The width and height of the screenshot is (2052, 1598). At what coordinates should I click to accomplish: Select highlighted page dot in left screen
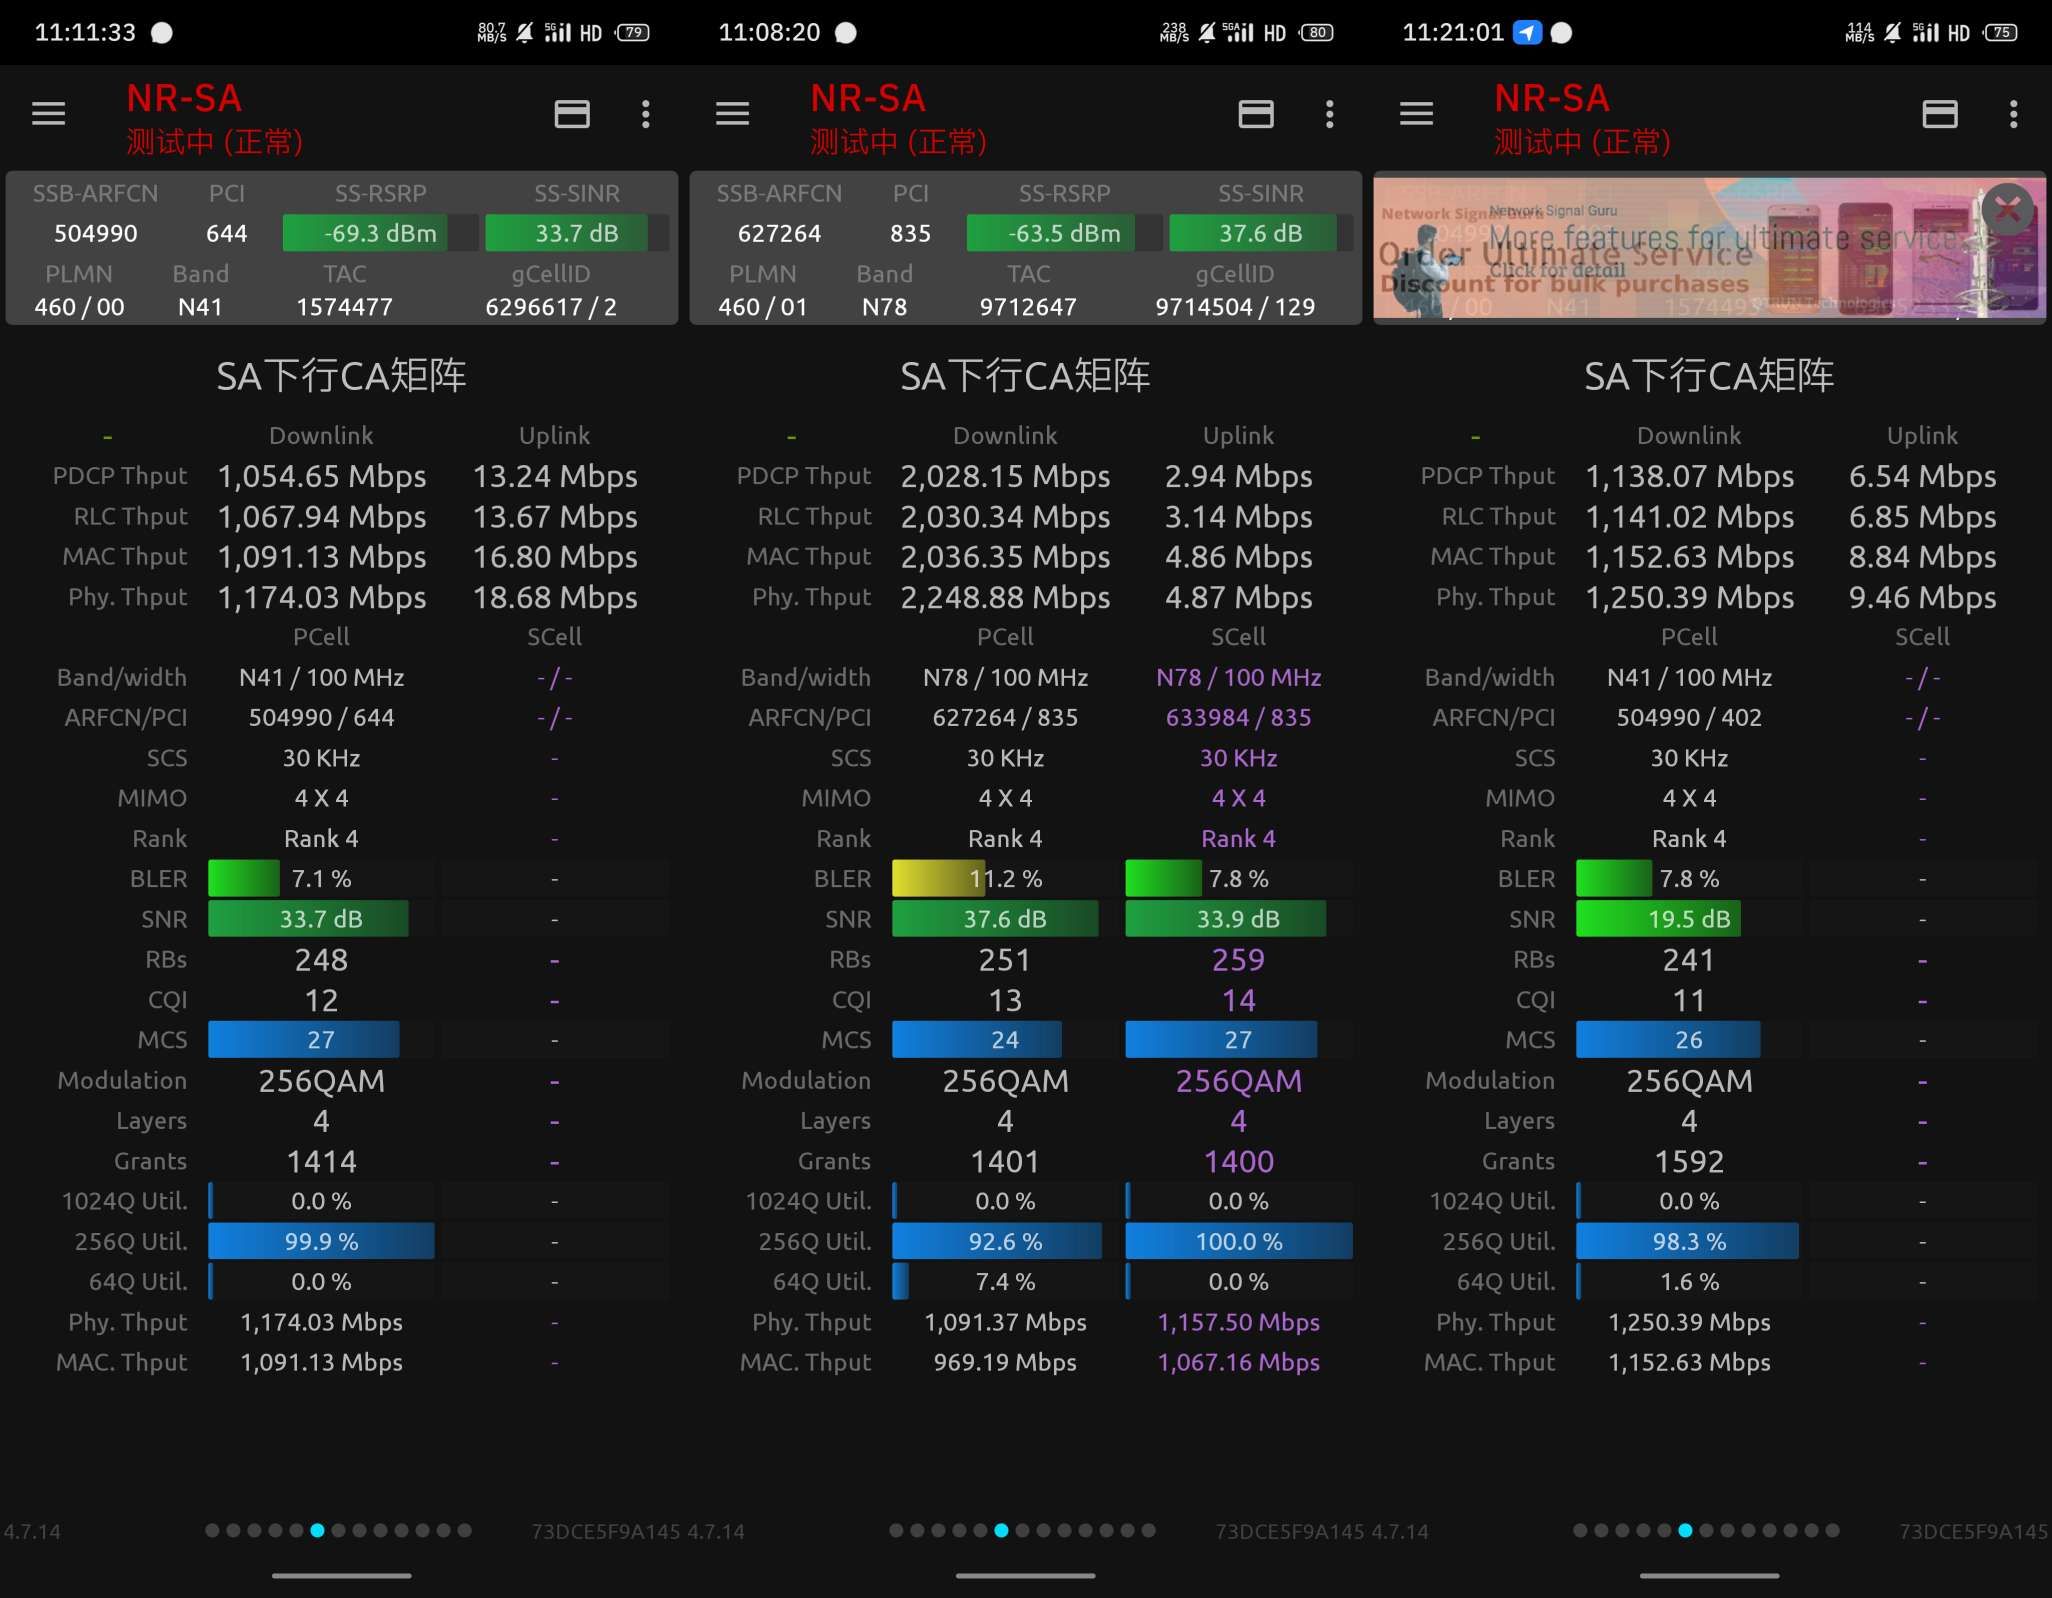(x=317, y=1530)
